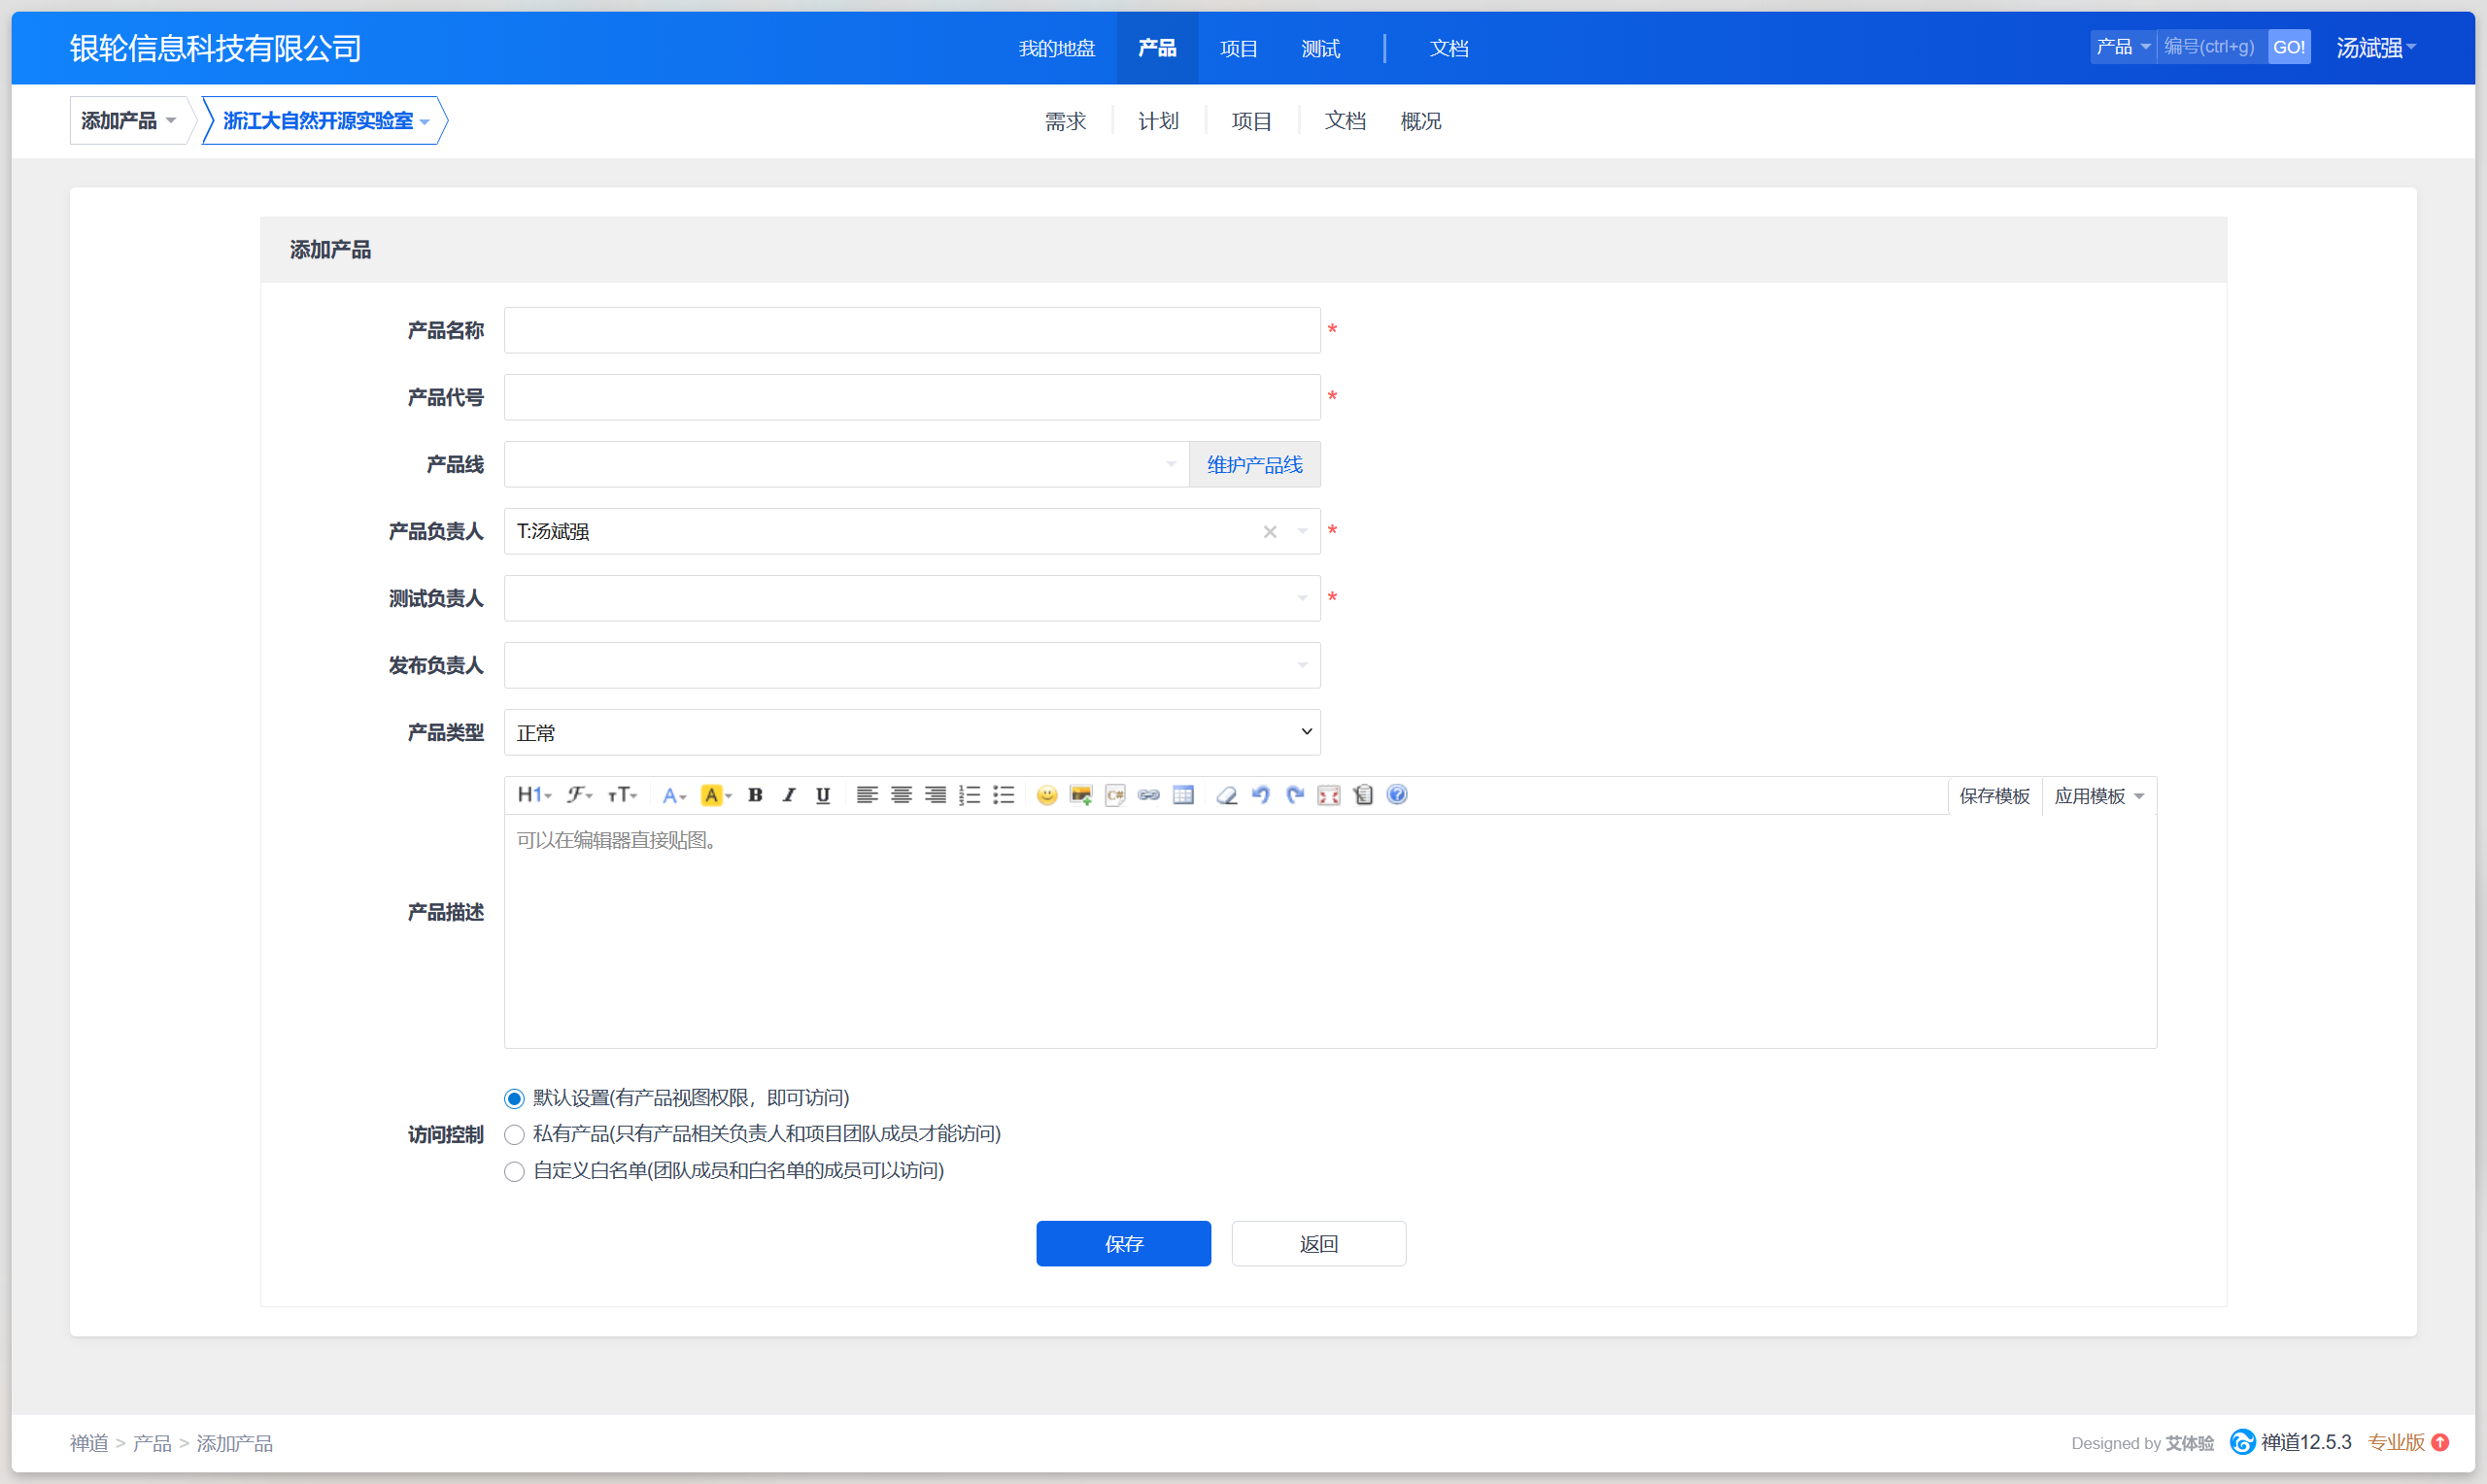This screenshot has height=1484, width=2487.
Task: Click the ordered list icon
Action: pos(969,795)
